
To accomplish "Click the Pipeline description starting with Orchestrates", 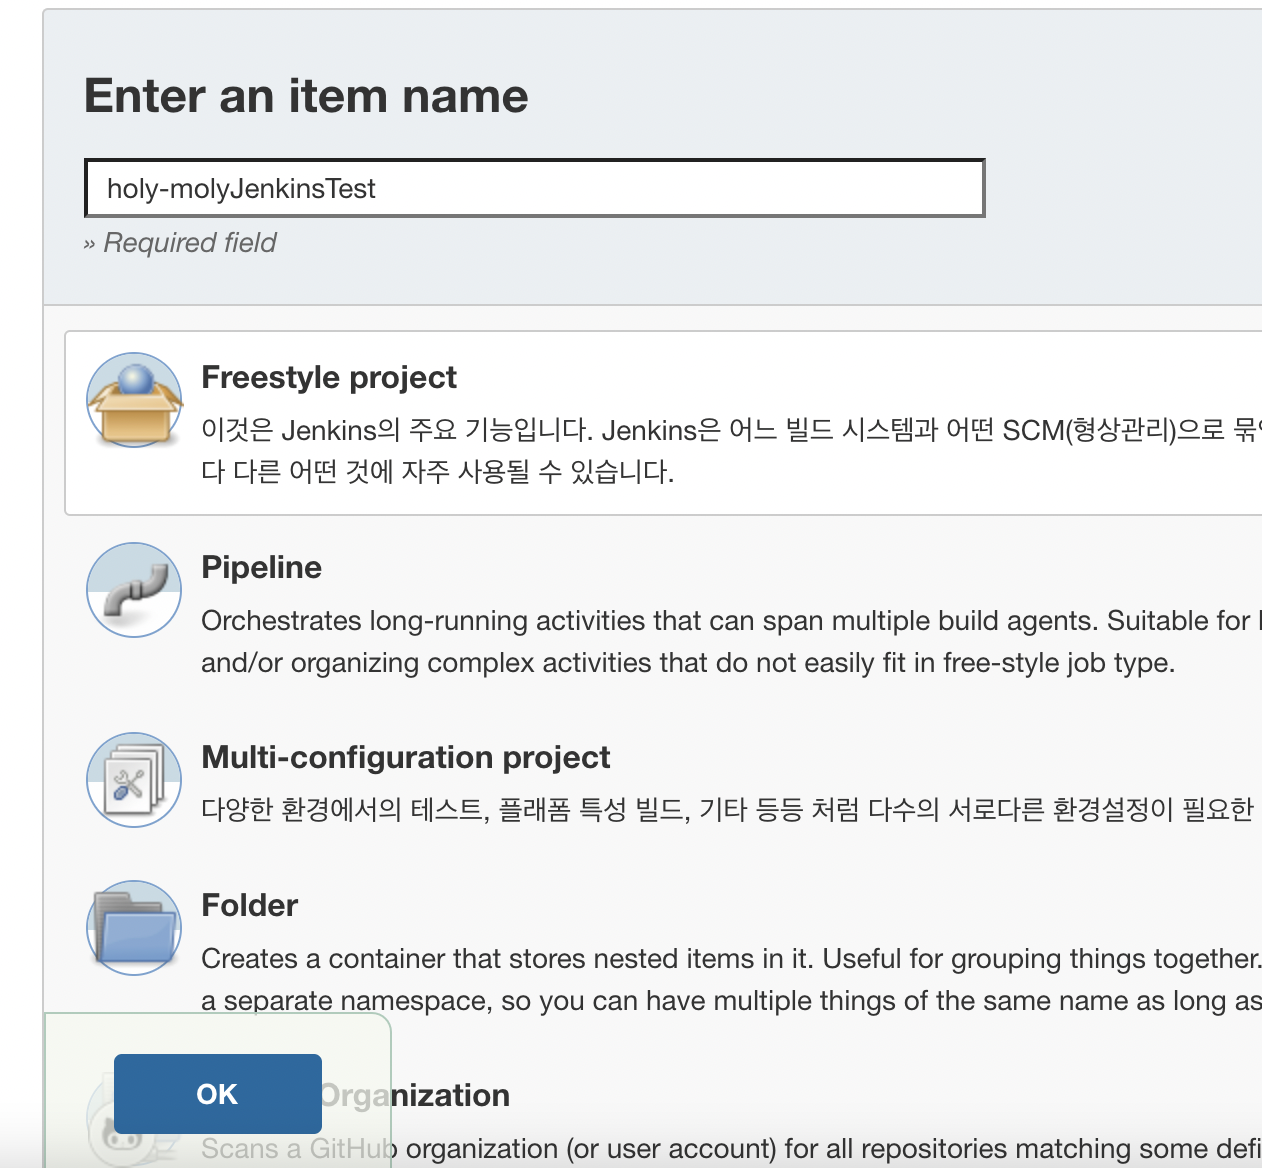I will click(731, 642).
